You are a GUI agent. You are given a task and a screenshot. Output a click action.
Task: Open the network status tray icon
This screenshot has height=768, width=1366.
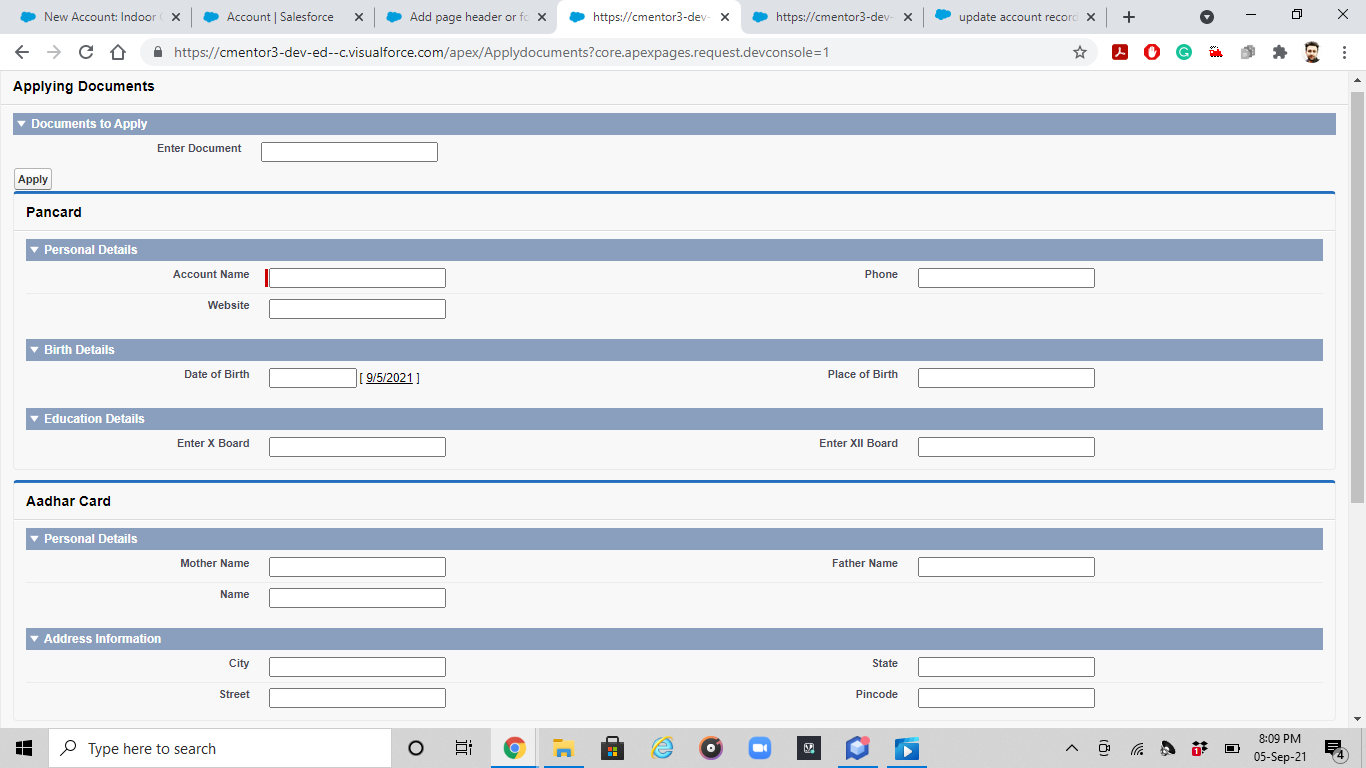coord(1136,748)
